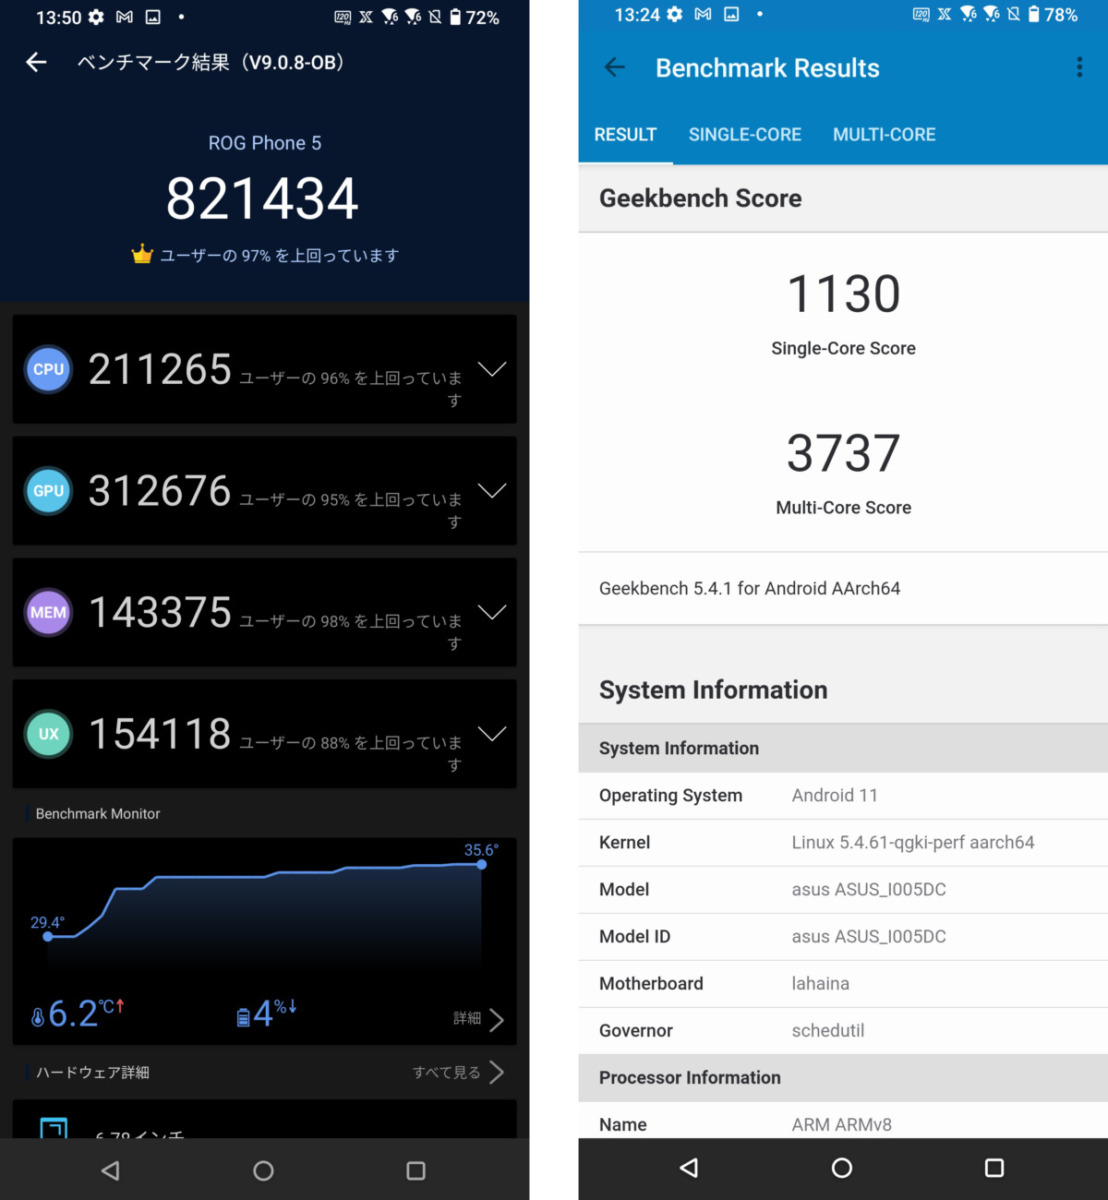
Task: Tap the Operating System Android 11 row
Action: (x=843, y=795)
